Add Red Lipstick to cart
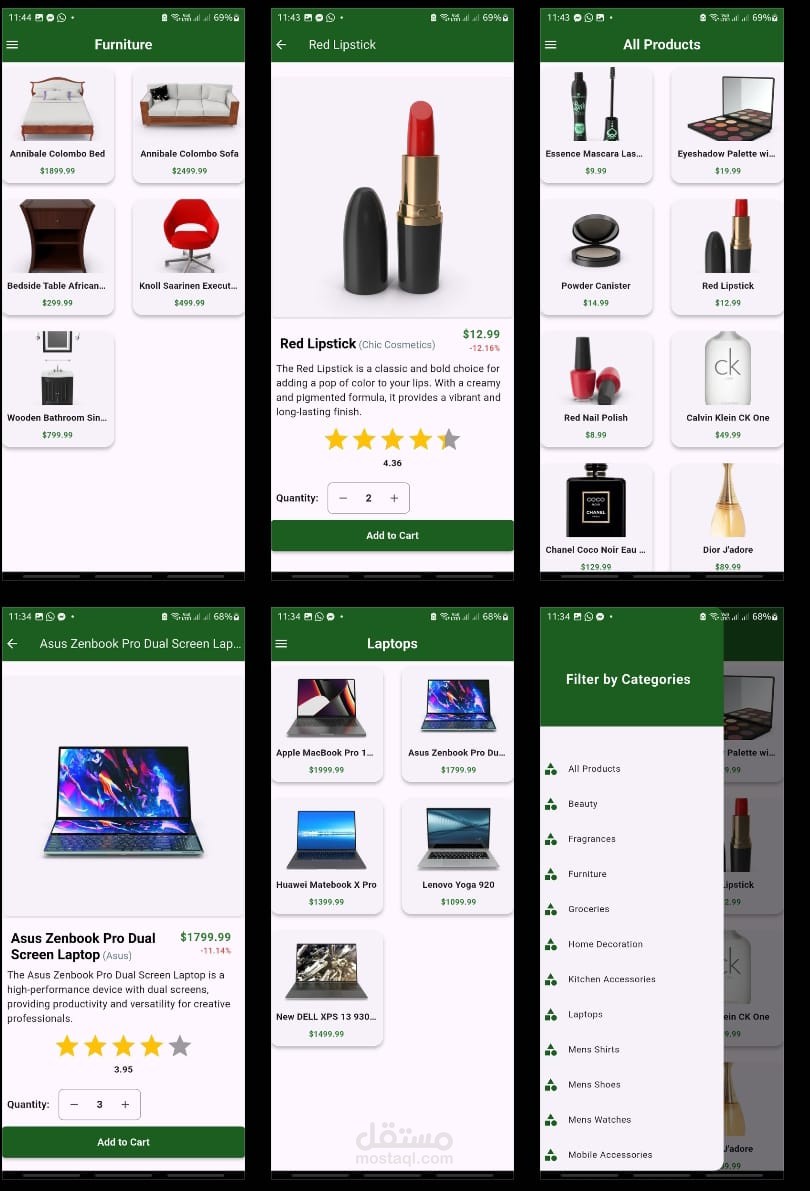Viewport: 810px width, 1191px height. pos(392,535)
